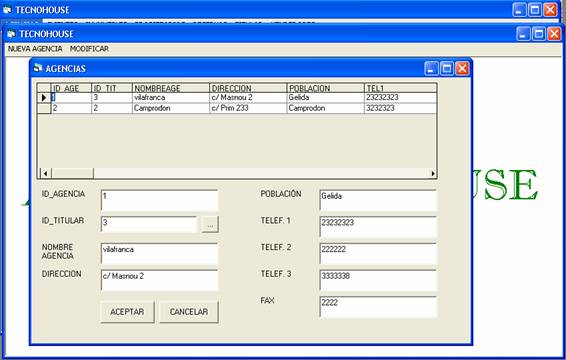The image size is (566, 360).
Task: Select the row indicator arrow for row 1
Action: pyautogui.click(x=44, y=97)
